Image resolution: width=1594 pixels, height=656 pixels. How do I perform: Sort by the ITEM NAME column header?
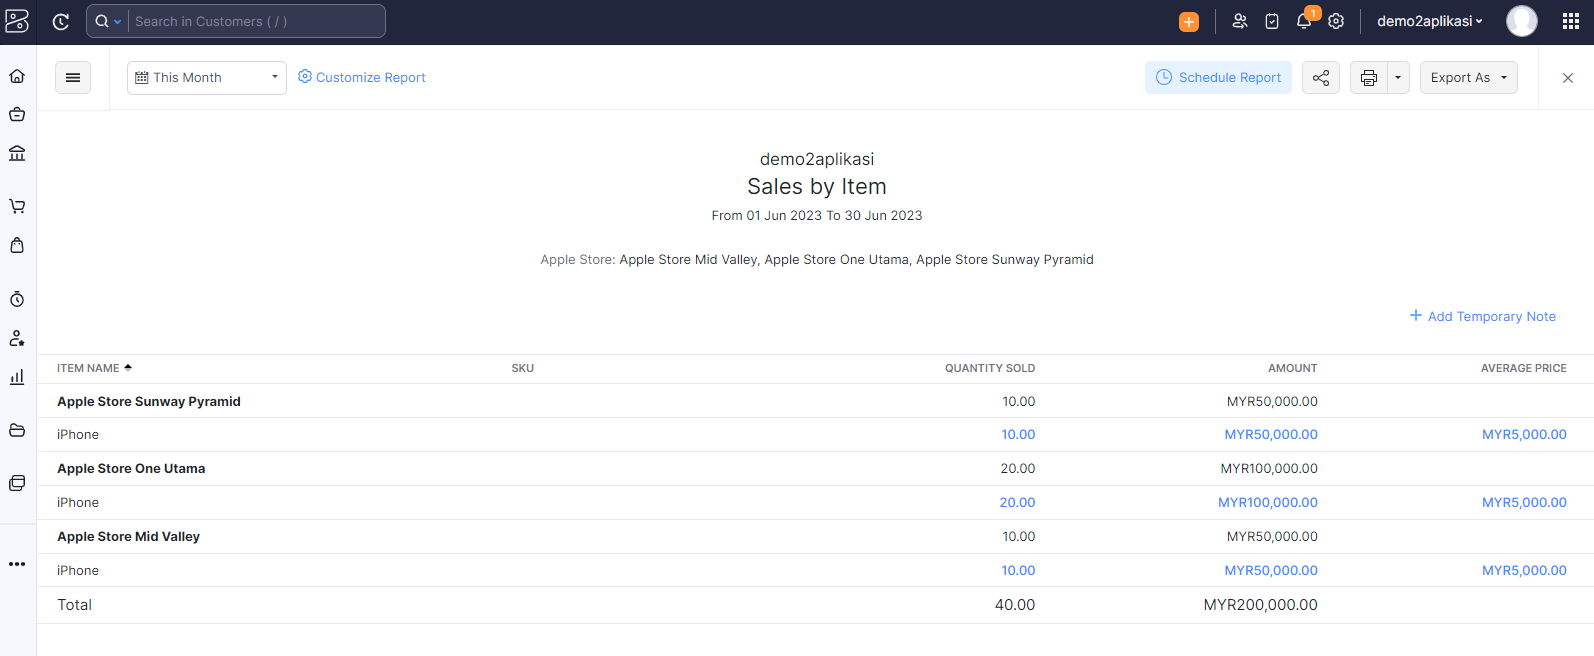[x=94, y=368]
